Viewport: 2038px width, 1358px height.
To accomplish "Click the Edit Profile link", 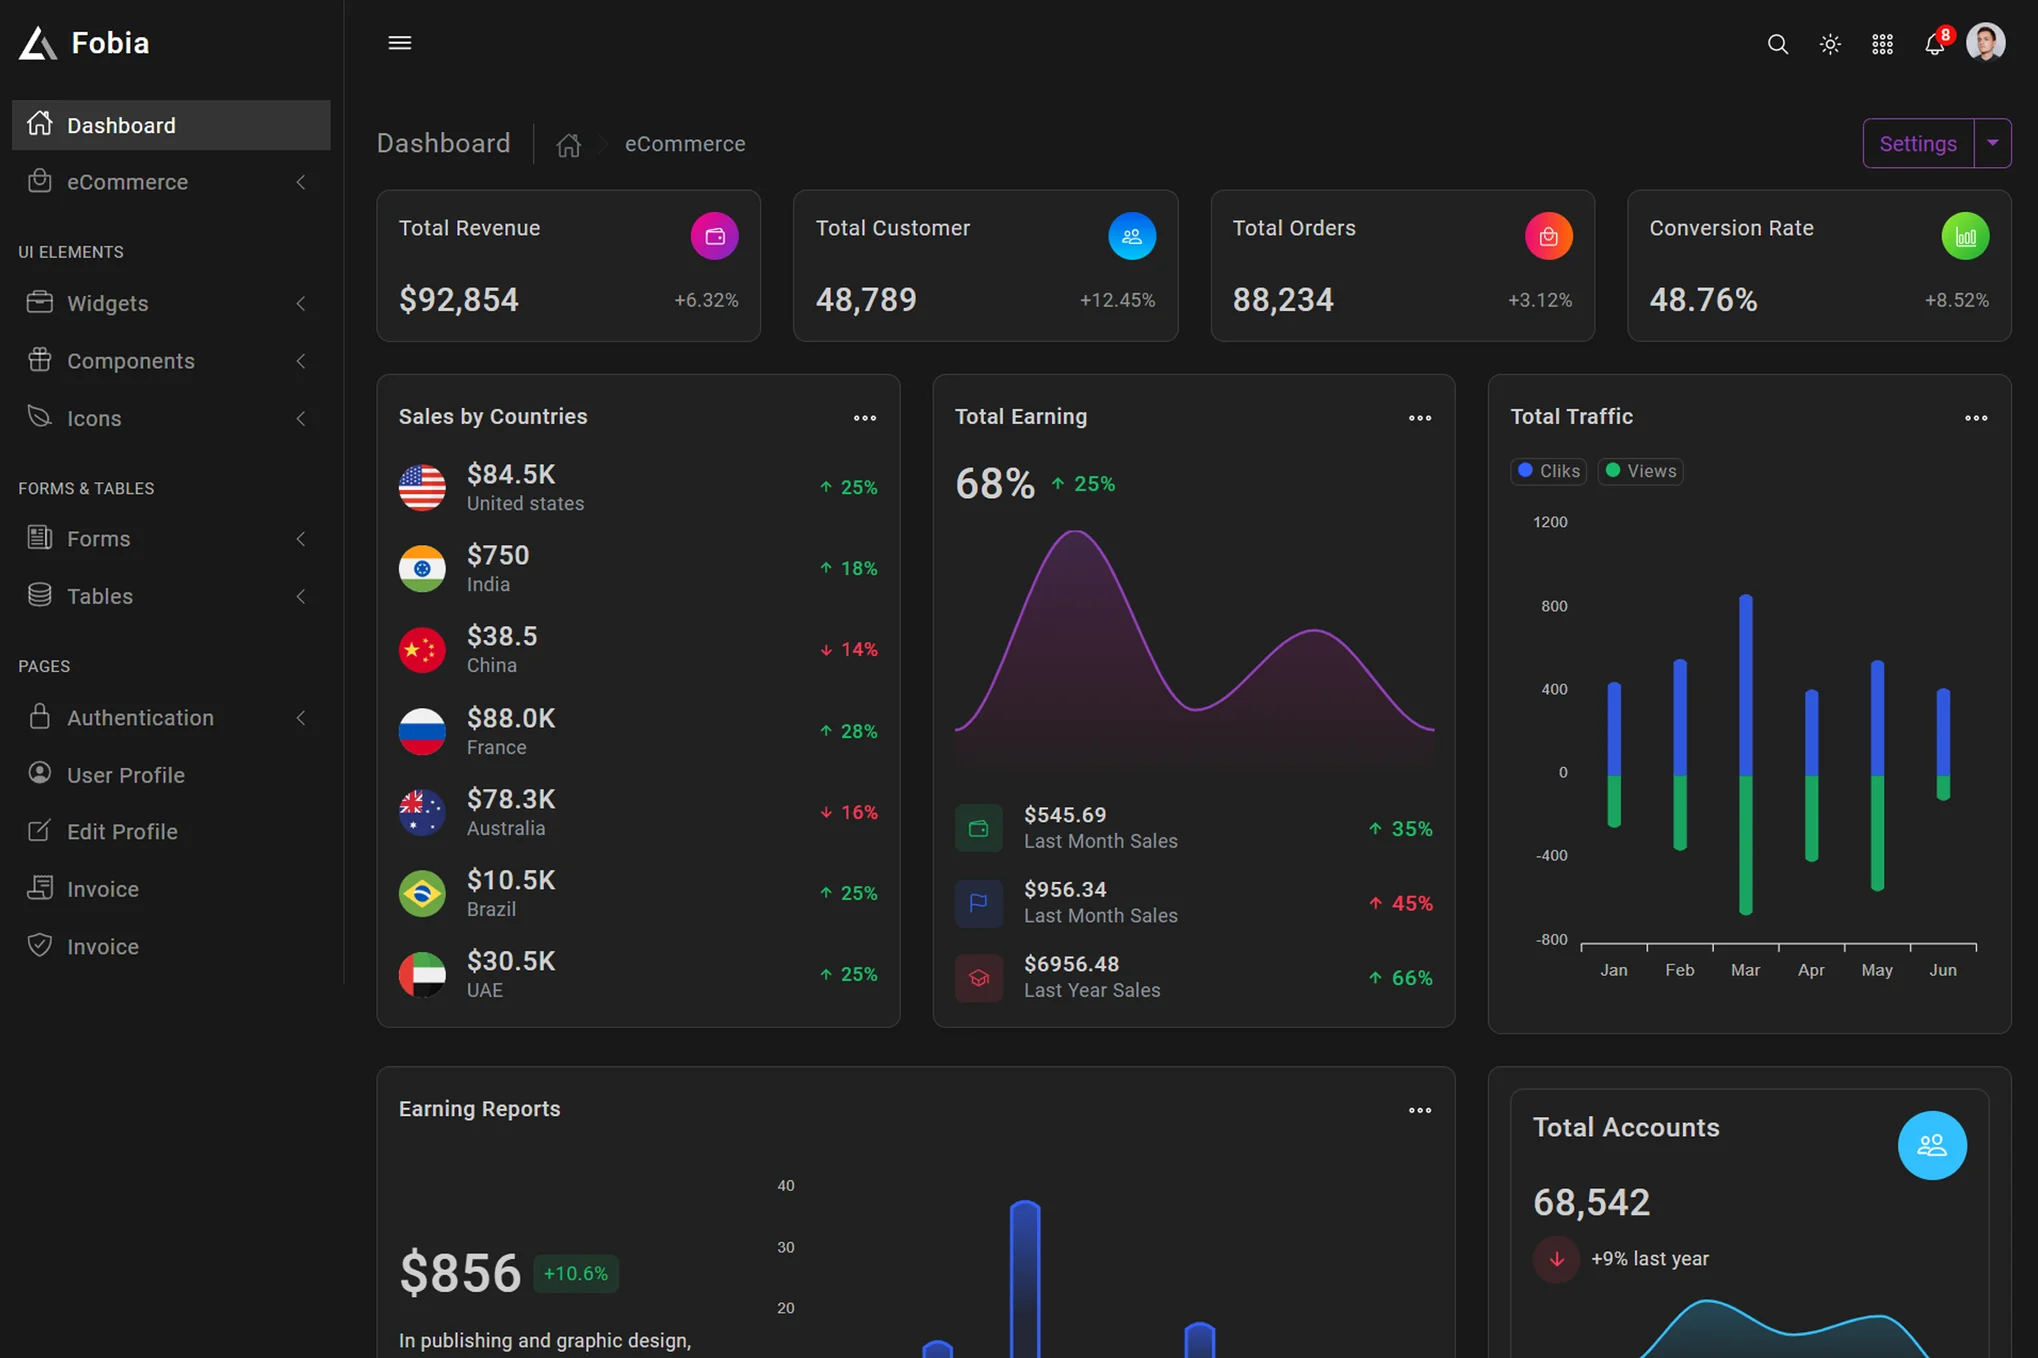I will tap(122, 831).
